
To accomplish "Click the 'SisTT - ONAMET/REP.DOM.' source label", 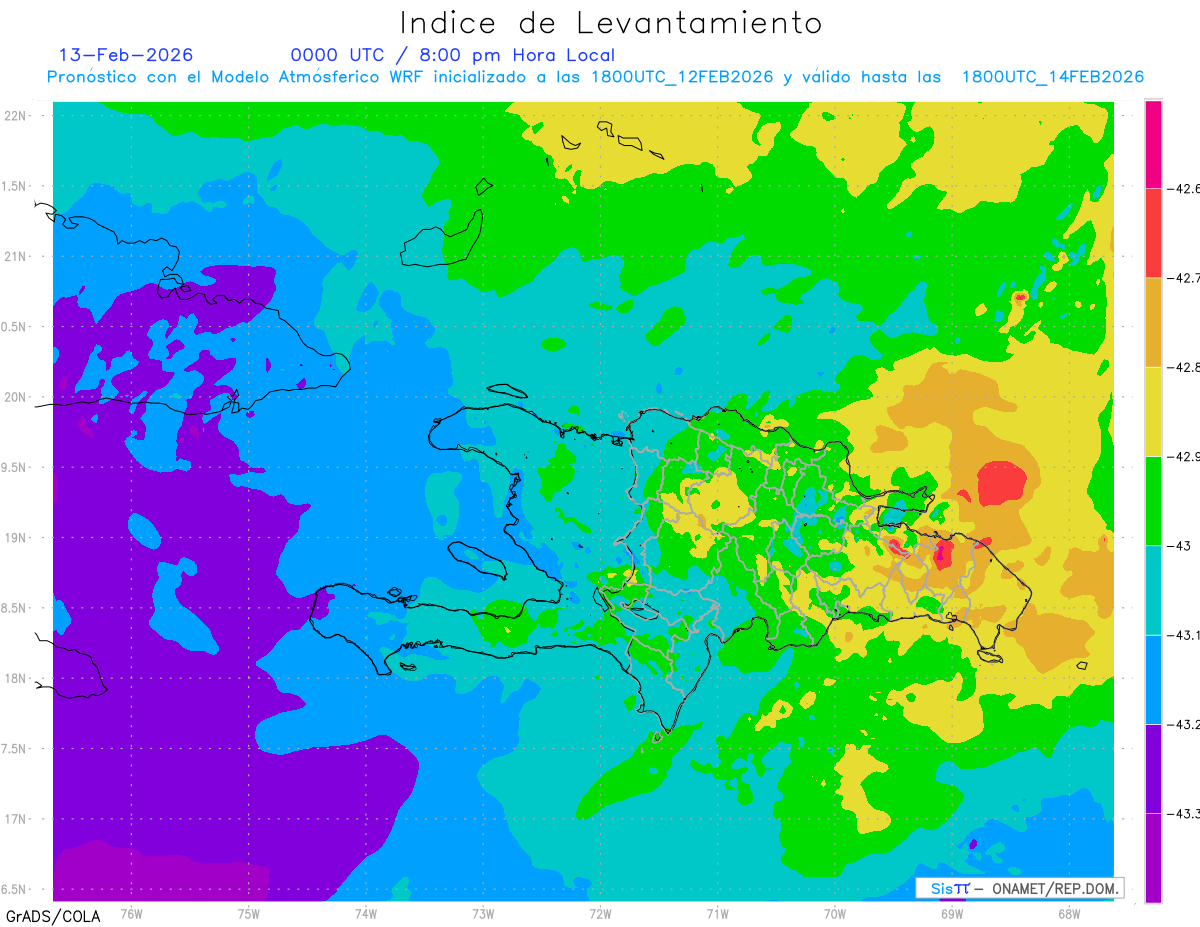I will tap(1020, 888).
